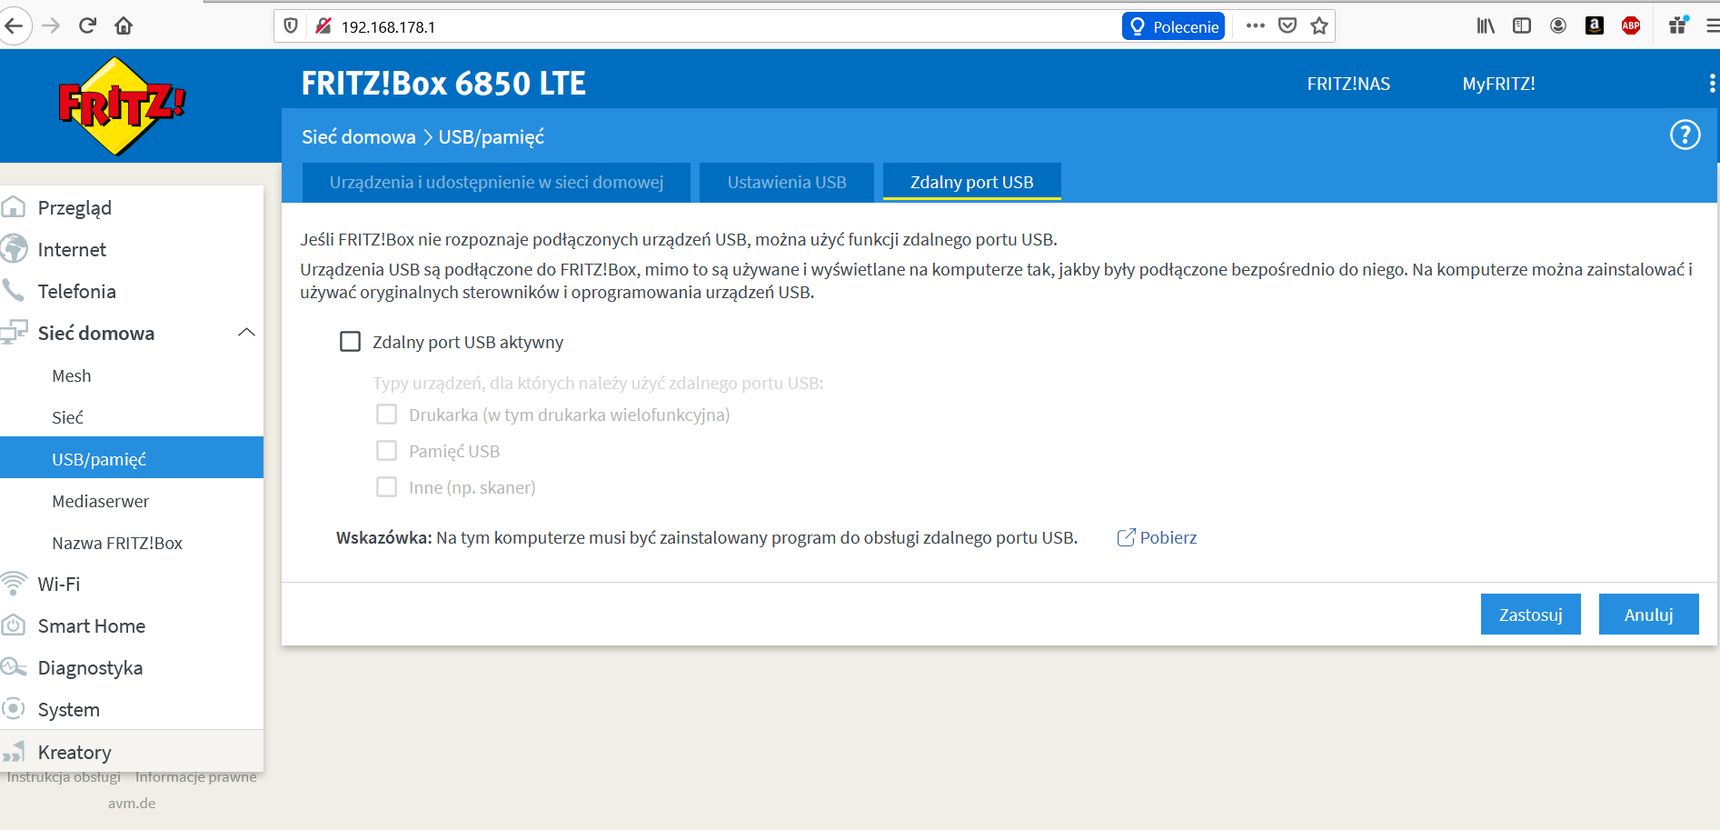Open the Adblock Plus extension
1720x830 pixels.
[1631, 26]
